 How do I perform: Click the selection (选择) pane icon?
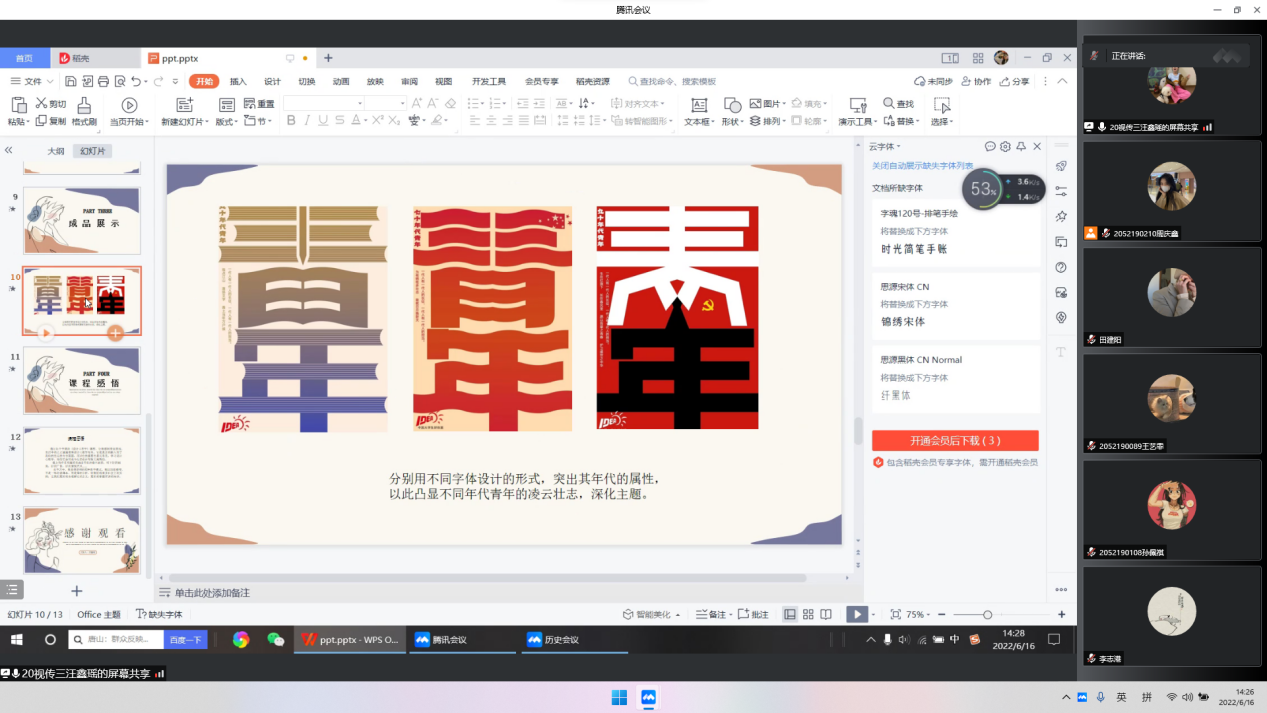click(941, 105)
